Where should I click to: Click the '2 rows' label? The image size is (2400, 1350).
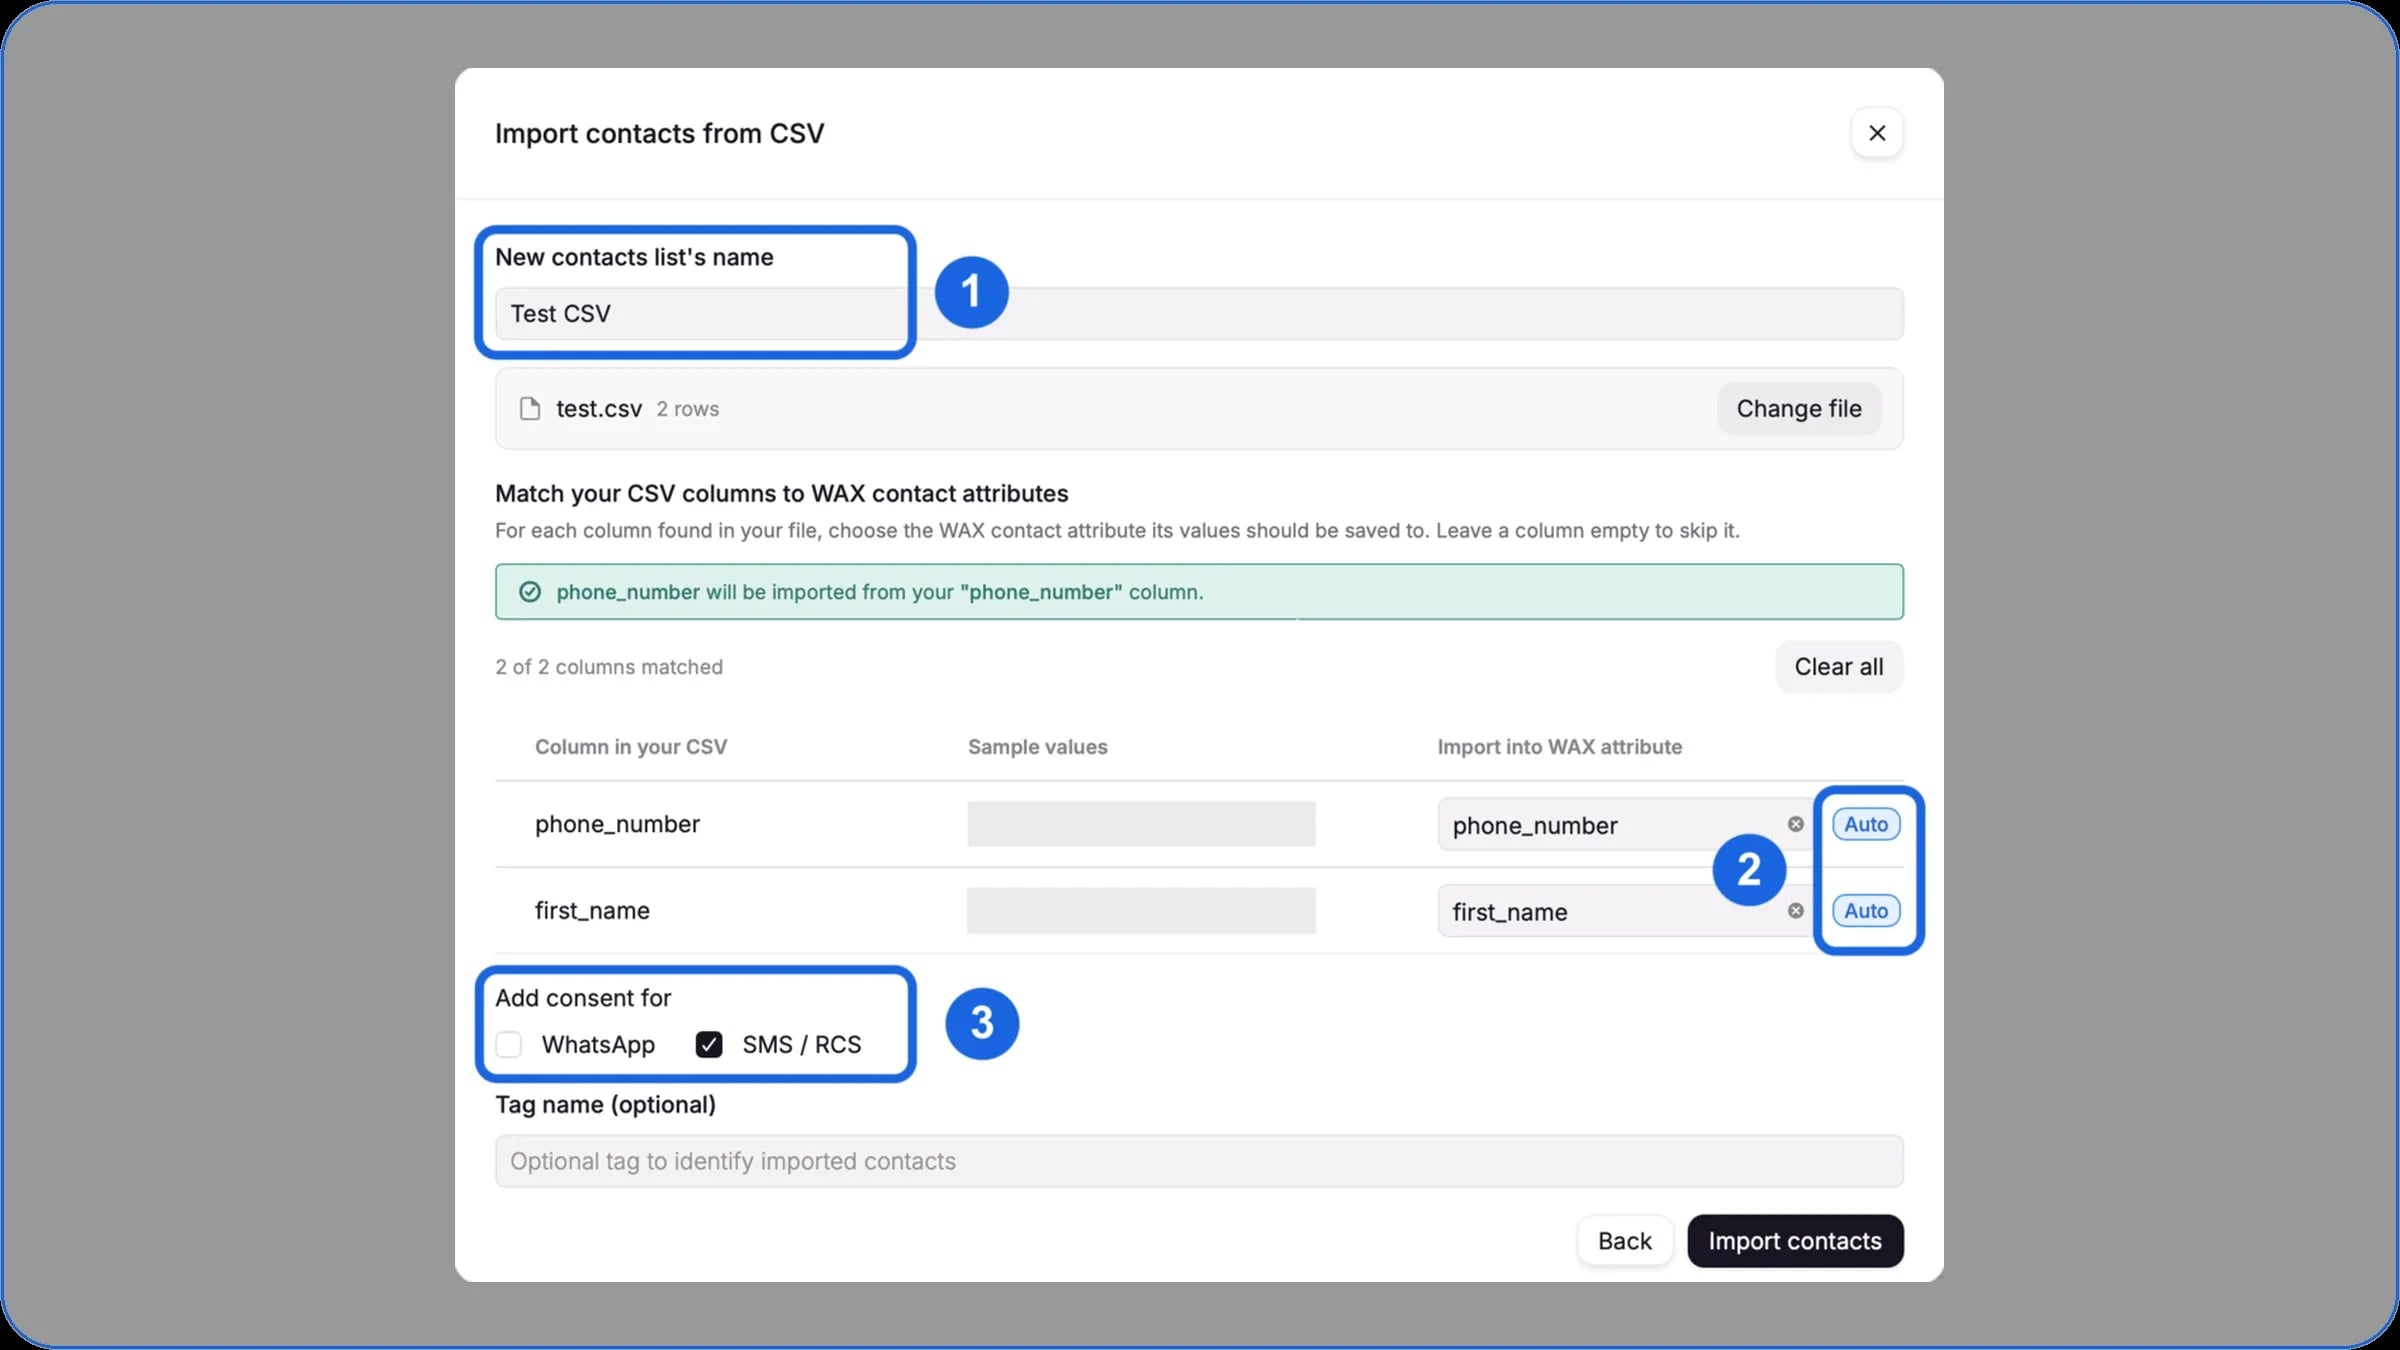(687, 409)
